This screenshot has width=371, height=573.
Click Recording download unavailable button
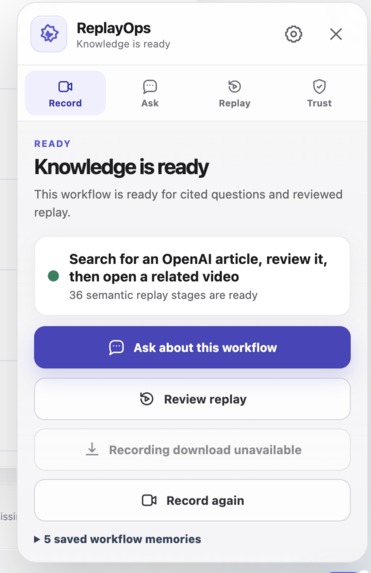click(192, 450)
